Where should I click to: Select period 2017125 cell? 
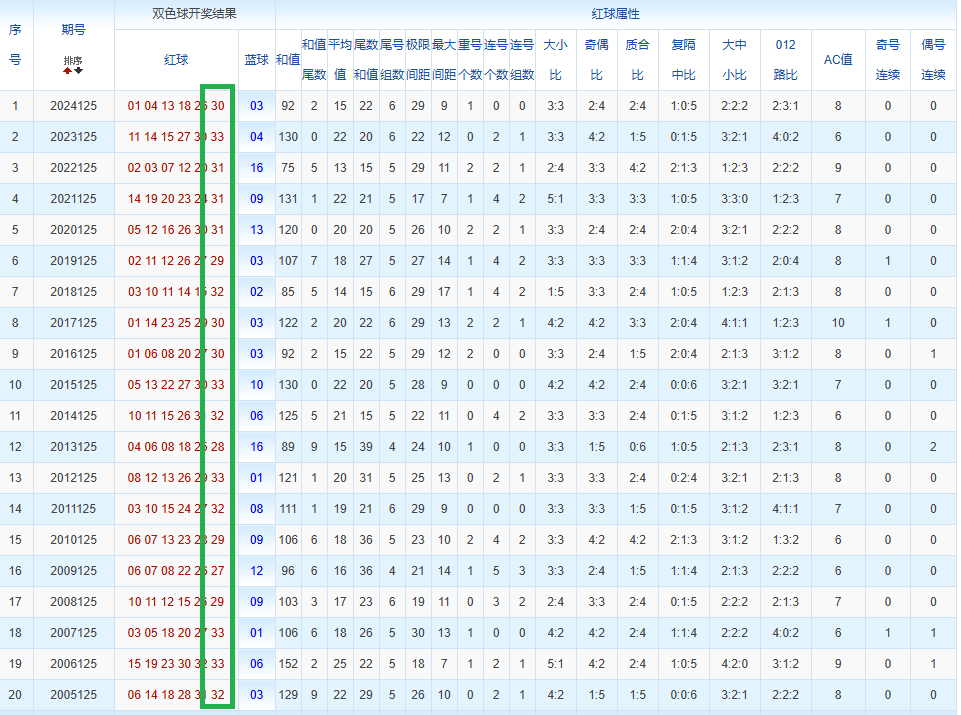coord(74,322)
